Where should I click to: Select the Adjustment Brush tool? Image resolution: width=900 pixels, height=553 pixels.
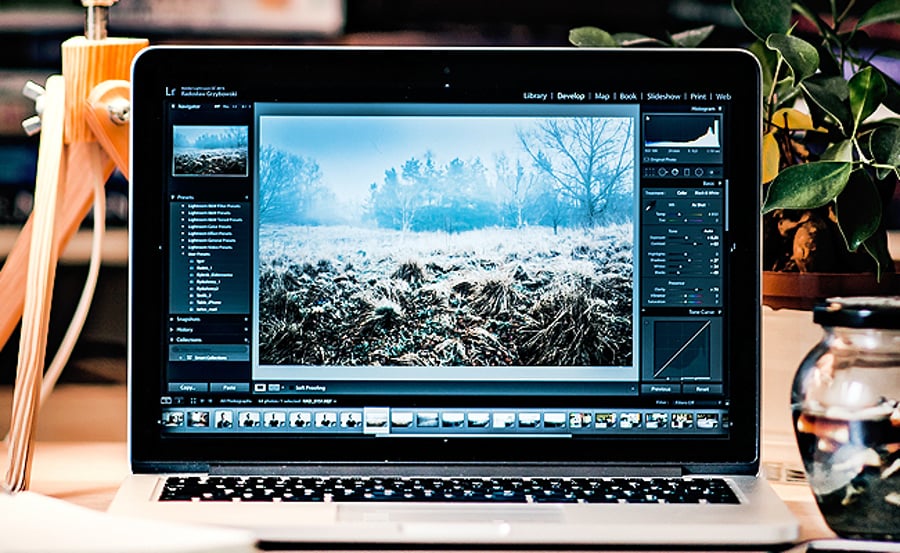pos(711,171)
